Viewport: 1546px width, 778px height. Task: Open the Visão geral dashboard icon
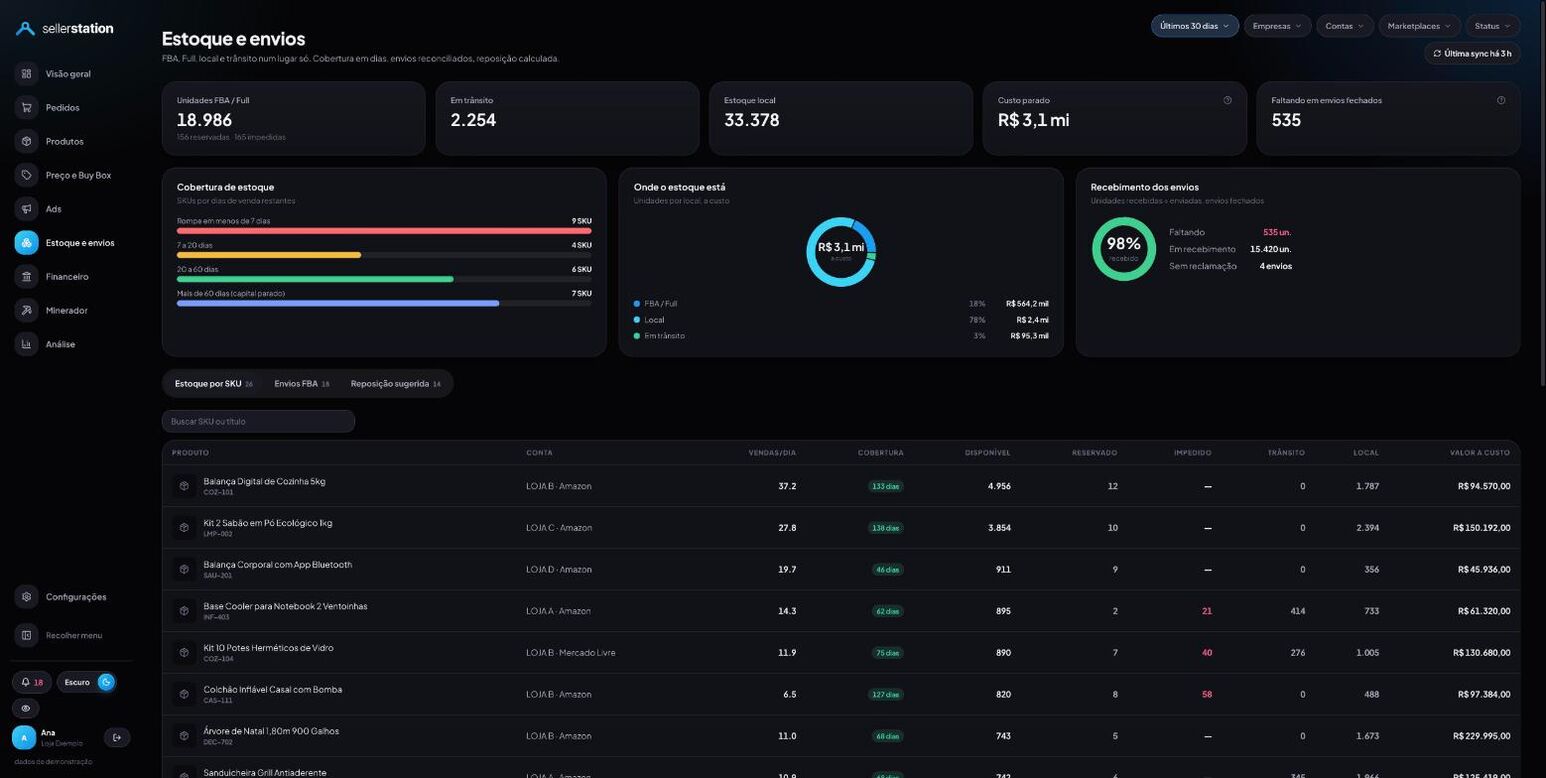[26, 74]
